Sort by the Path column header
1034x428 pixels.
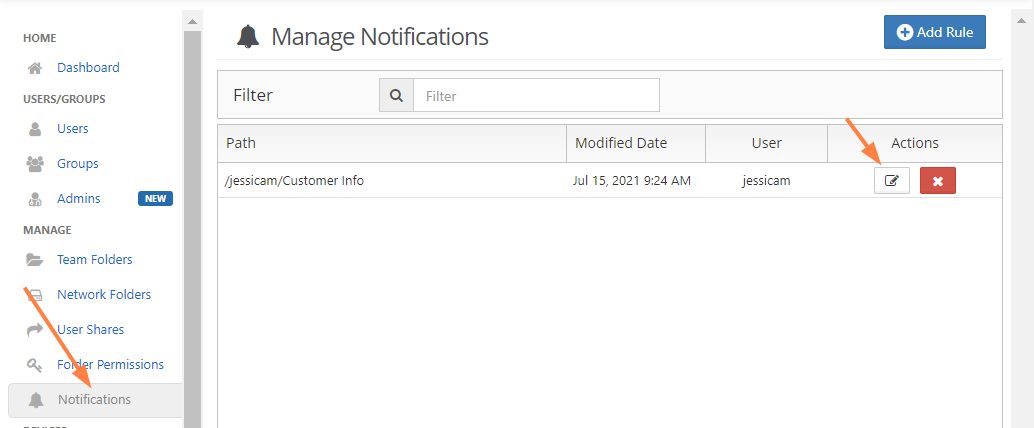point(241,143)
